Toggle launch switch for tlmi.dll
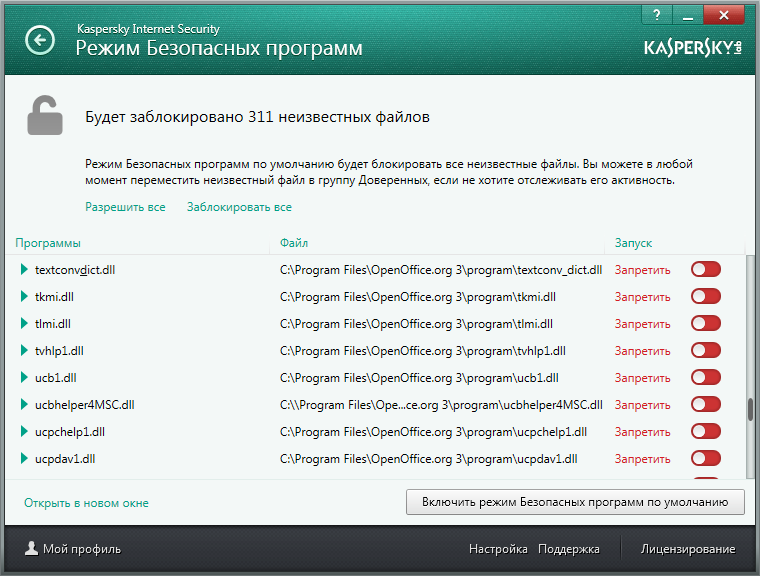This screenshot has width=760, height=576. 705,324
